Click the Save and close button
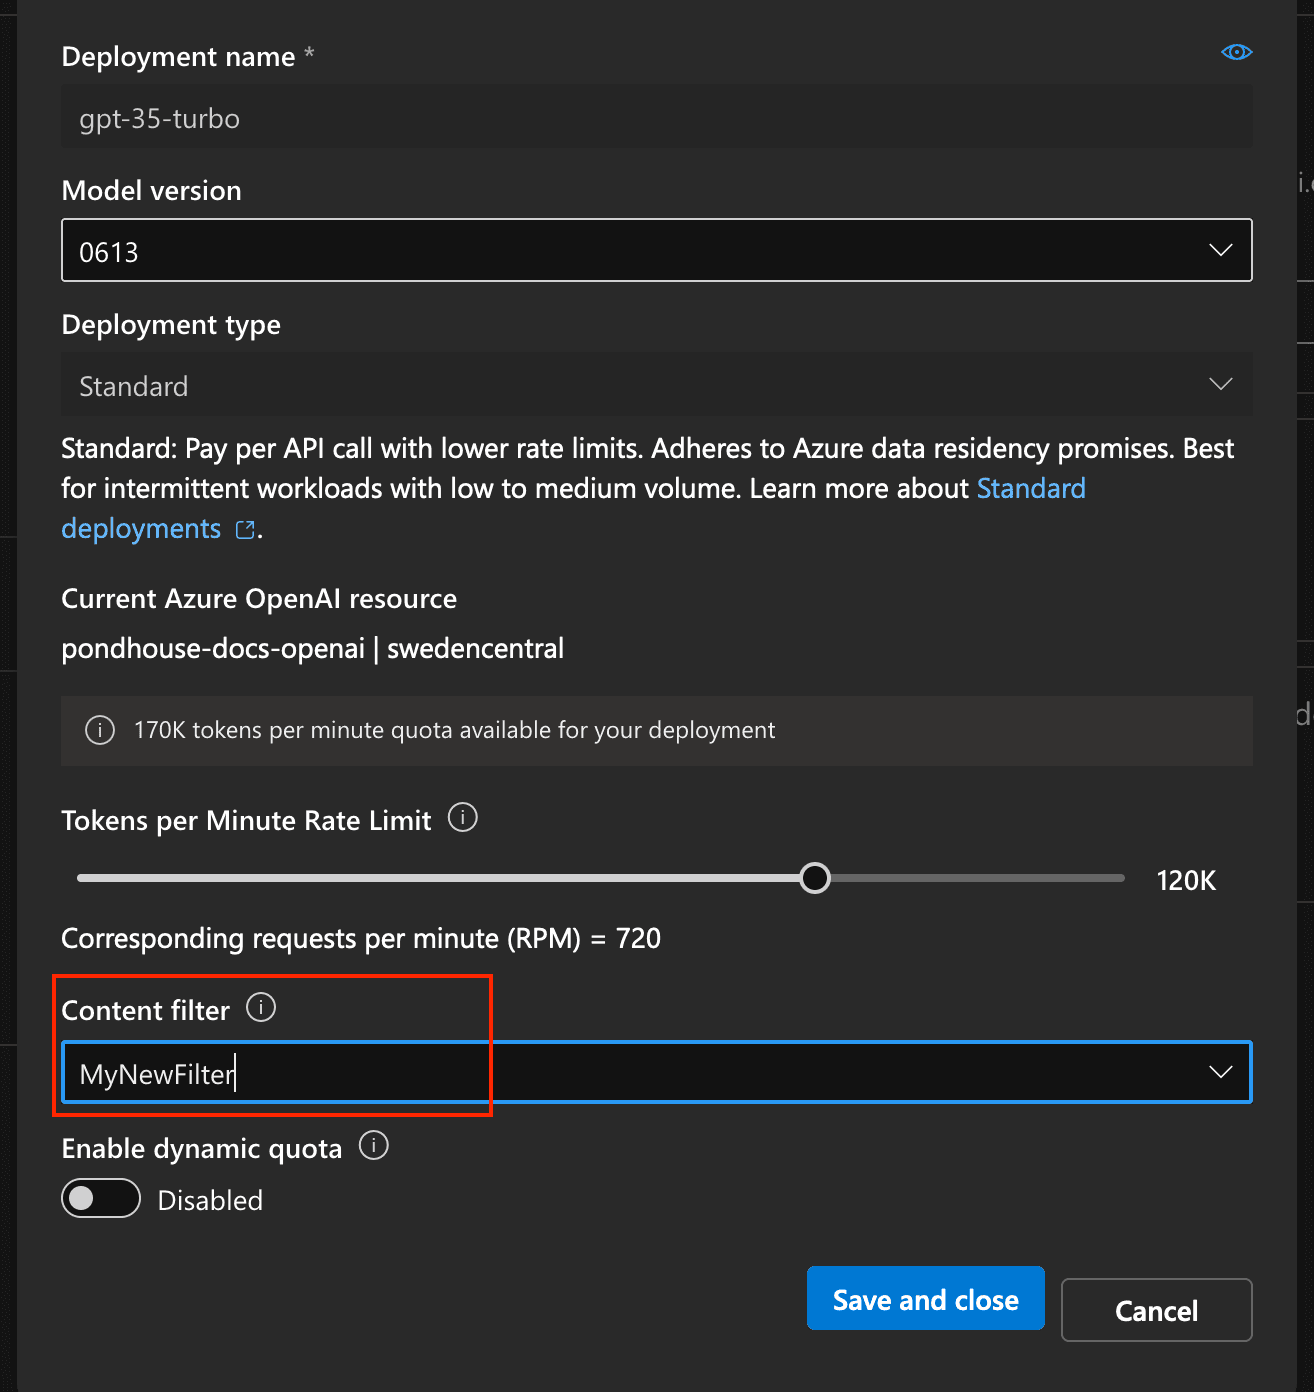Viewport: 1314px width, 1392px height. click(925, 1298)
